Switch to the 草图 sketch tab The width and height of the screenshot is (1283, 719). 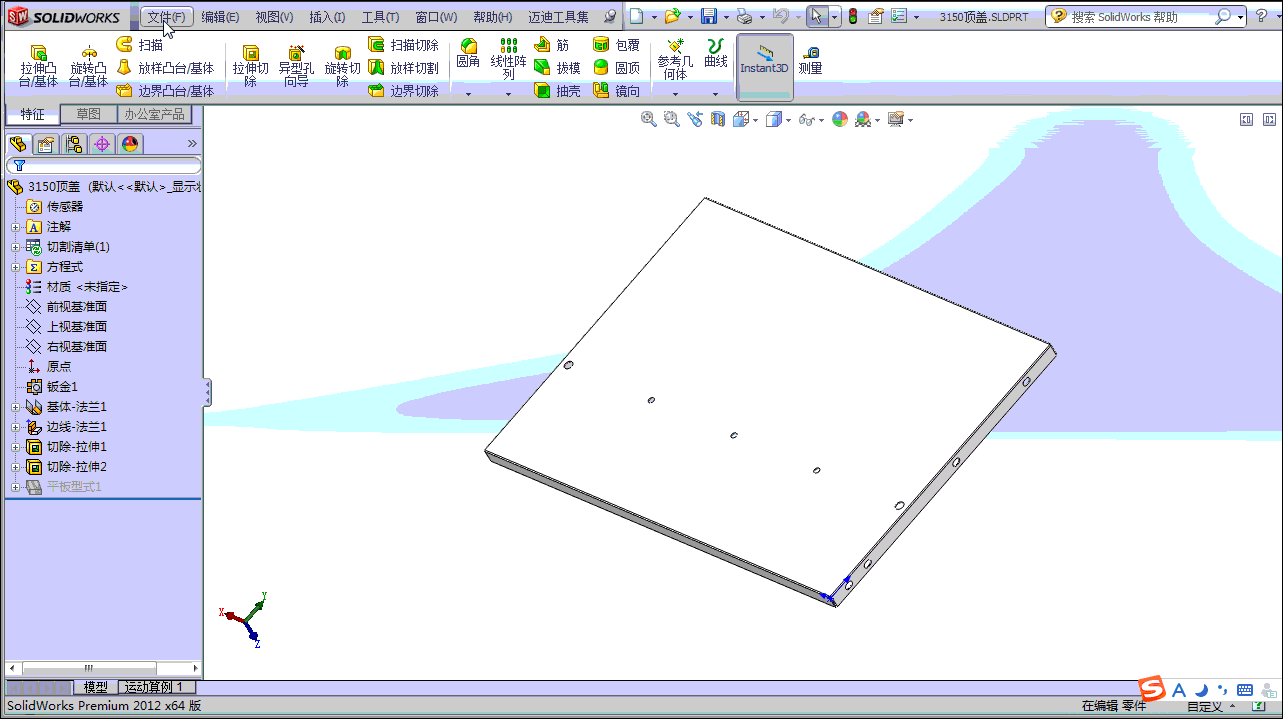(x=89, y=114)
